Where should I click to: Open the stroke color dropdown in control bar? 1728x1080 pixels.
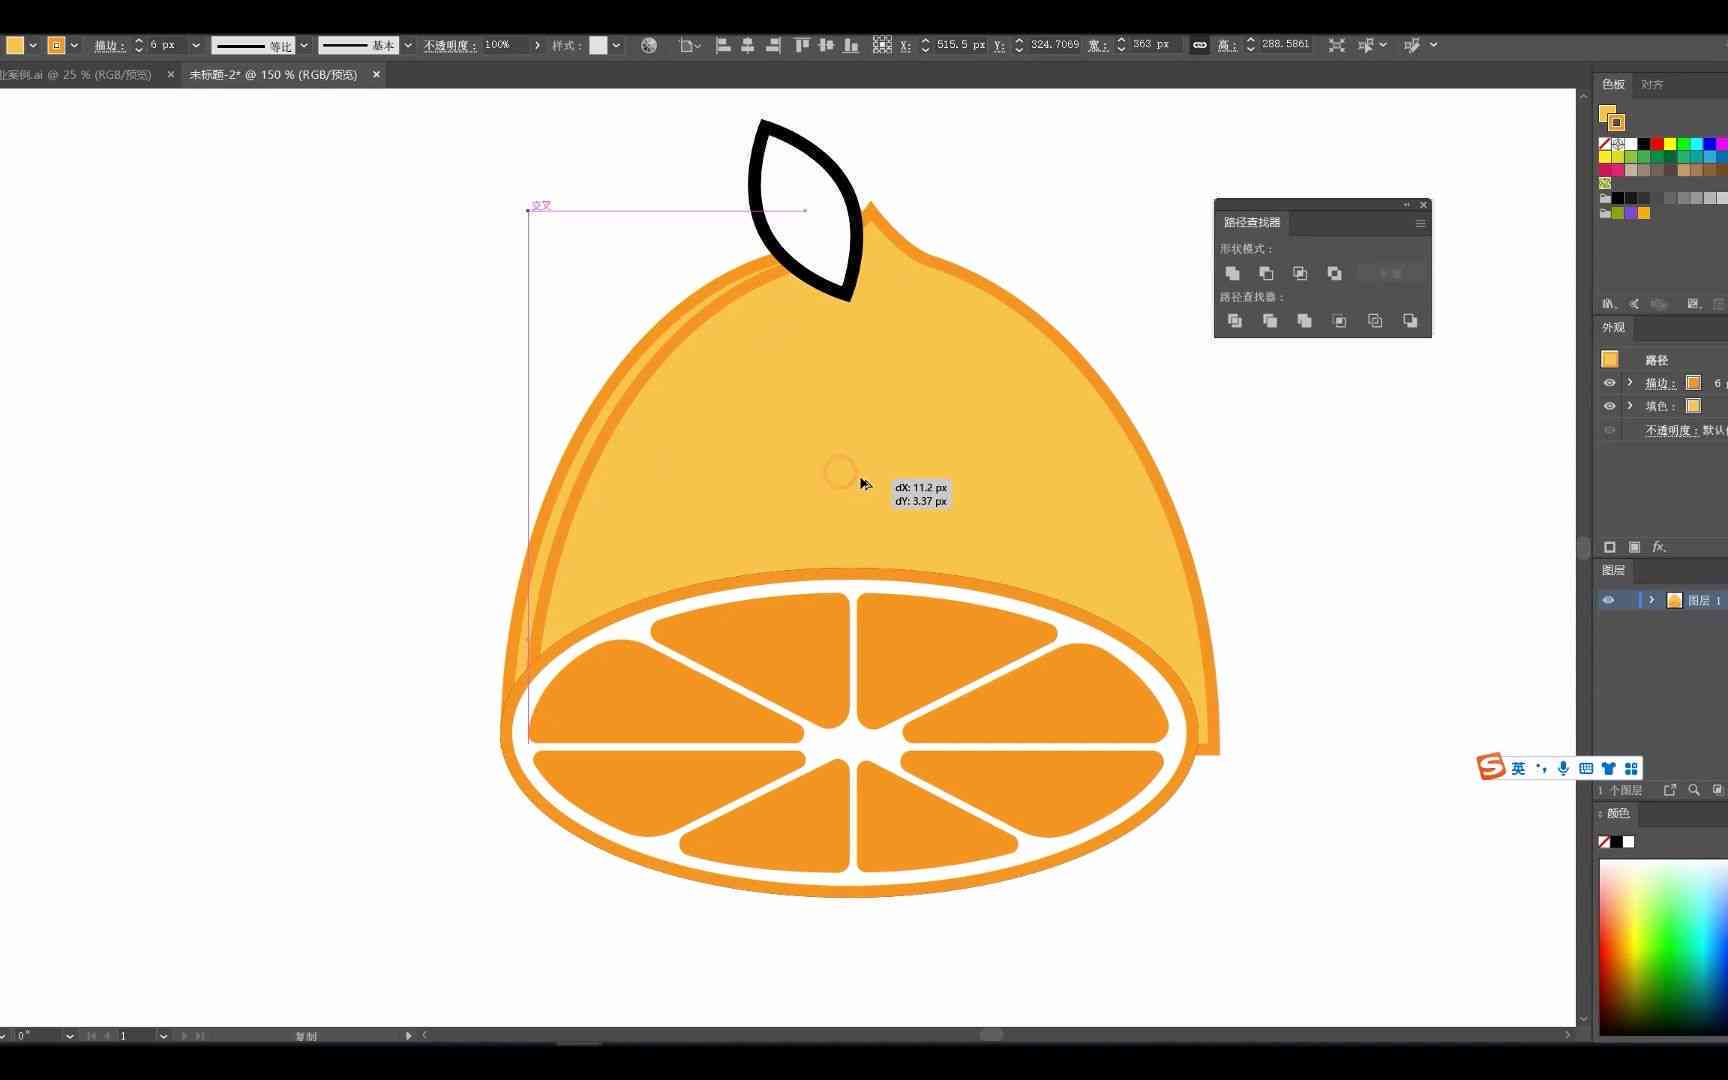[x=74, y=45]
